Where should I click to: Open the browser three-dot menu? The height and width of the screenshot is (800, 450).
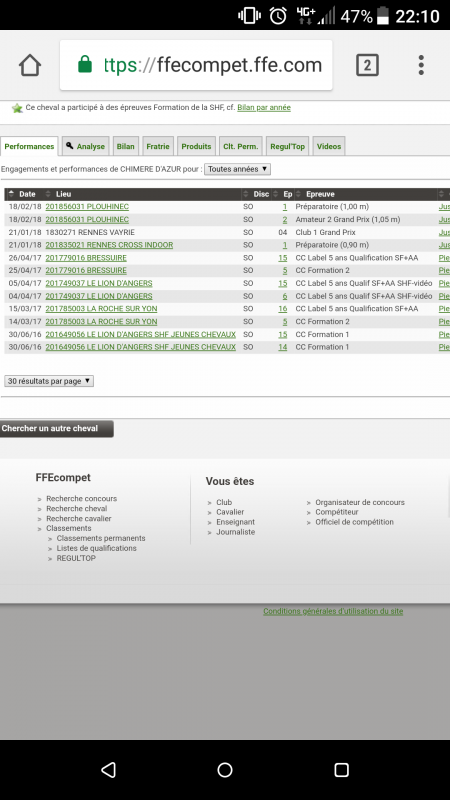[x=421, y=65]
